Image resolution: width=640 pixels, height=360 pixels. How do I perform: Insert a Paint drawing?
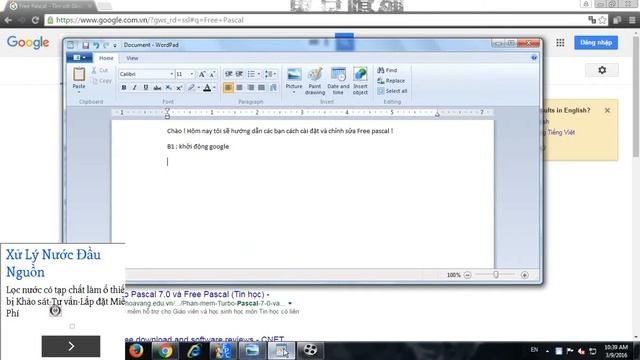(x=315, y=81)
